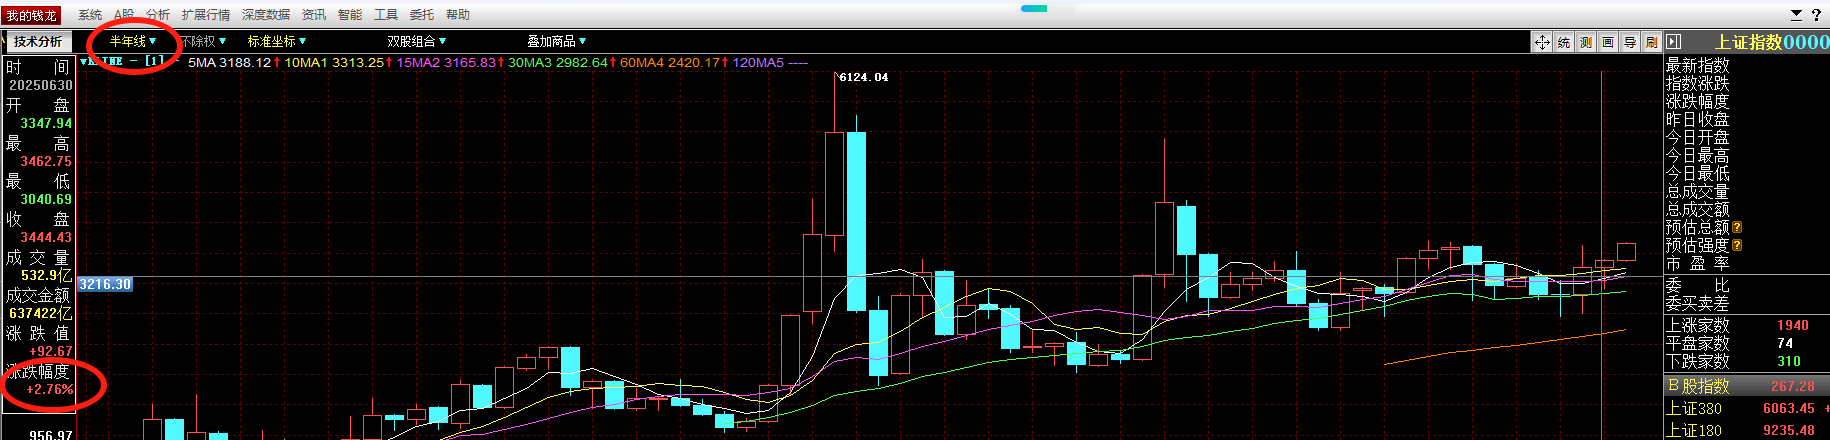Click the 预估强度 question mark hint
This screenshot has width=1830, height=440.
coord(1737,245)
